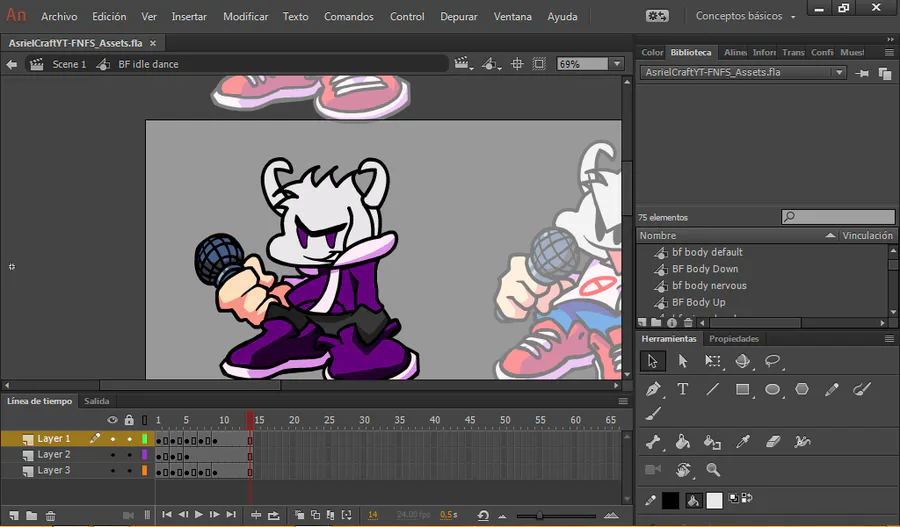
Task: Select the Zoom magnifier tool
Action: 713,470
